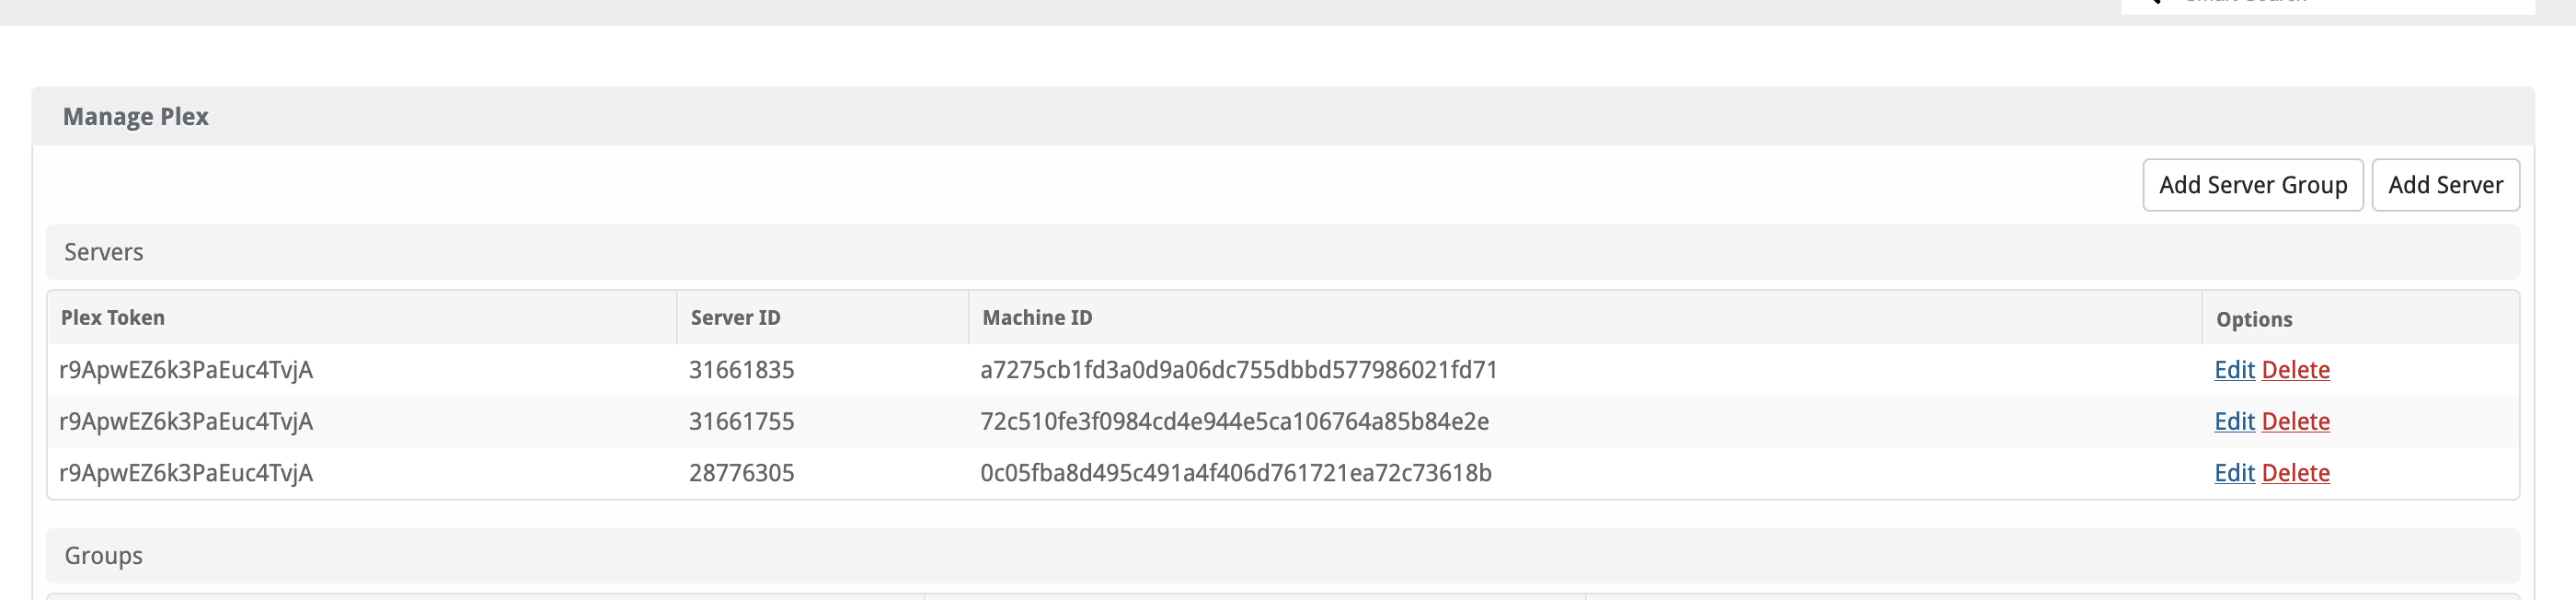The height and width of the screenshot is (600, 2576).
Task: Select machine ID starting with 72c510fe
Action: tap(1234, 421)
